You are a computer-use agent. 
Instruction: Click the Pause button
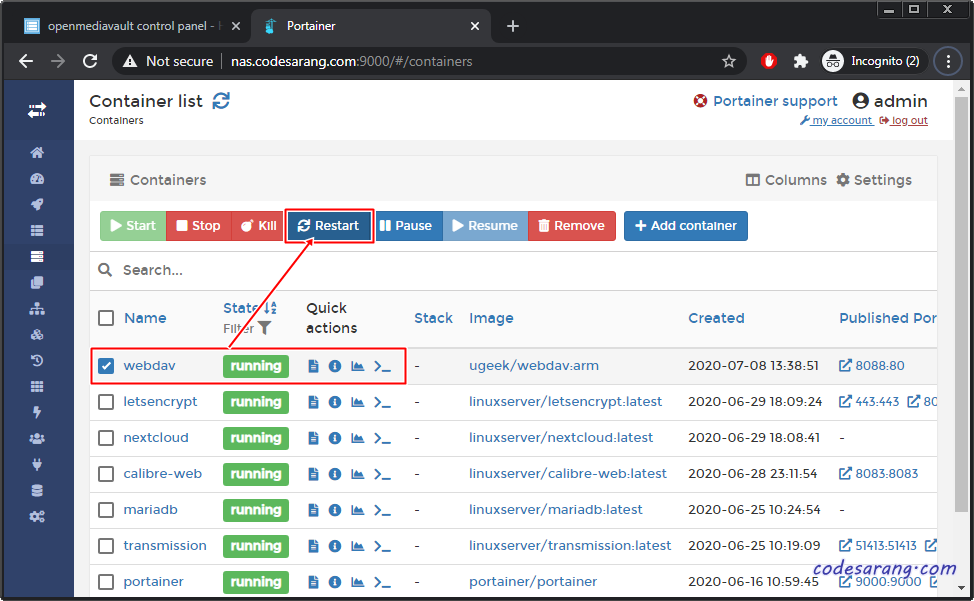[x=407, y=226]
